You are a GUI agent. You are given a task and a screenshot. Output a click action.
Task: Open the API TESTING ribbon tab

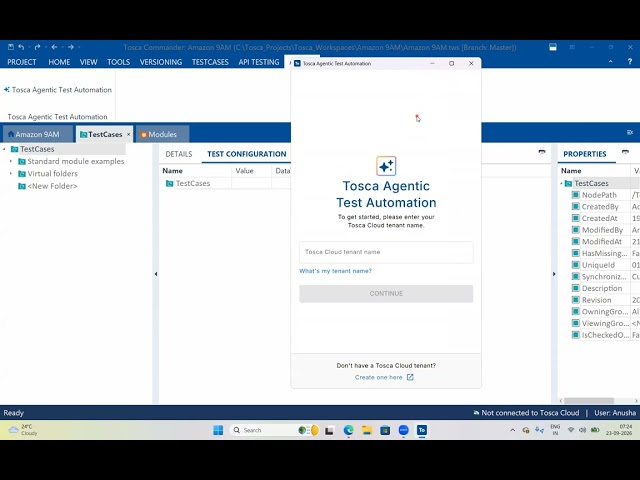click(259, 62)
